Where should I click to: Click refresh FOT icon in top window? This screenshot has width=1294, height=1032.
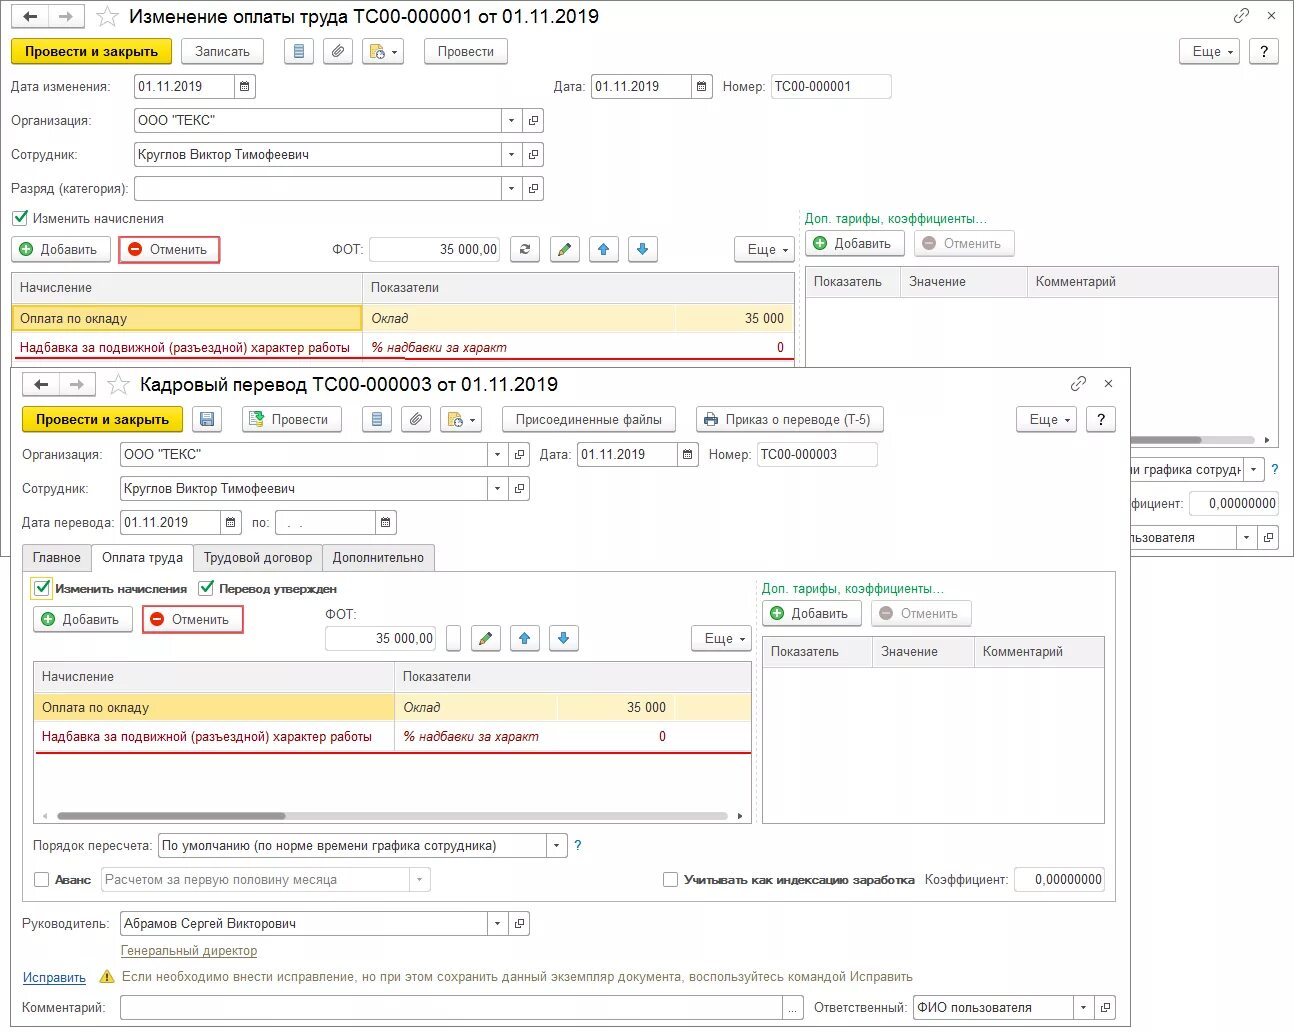[525, 249]
